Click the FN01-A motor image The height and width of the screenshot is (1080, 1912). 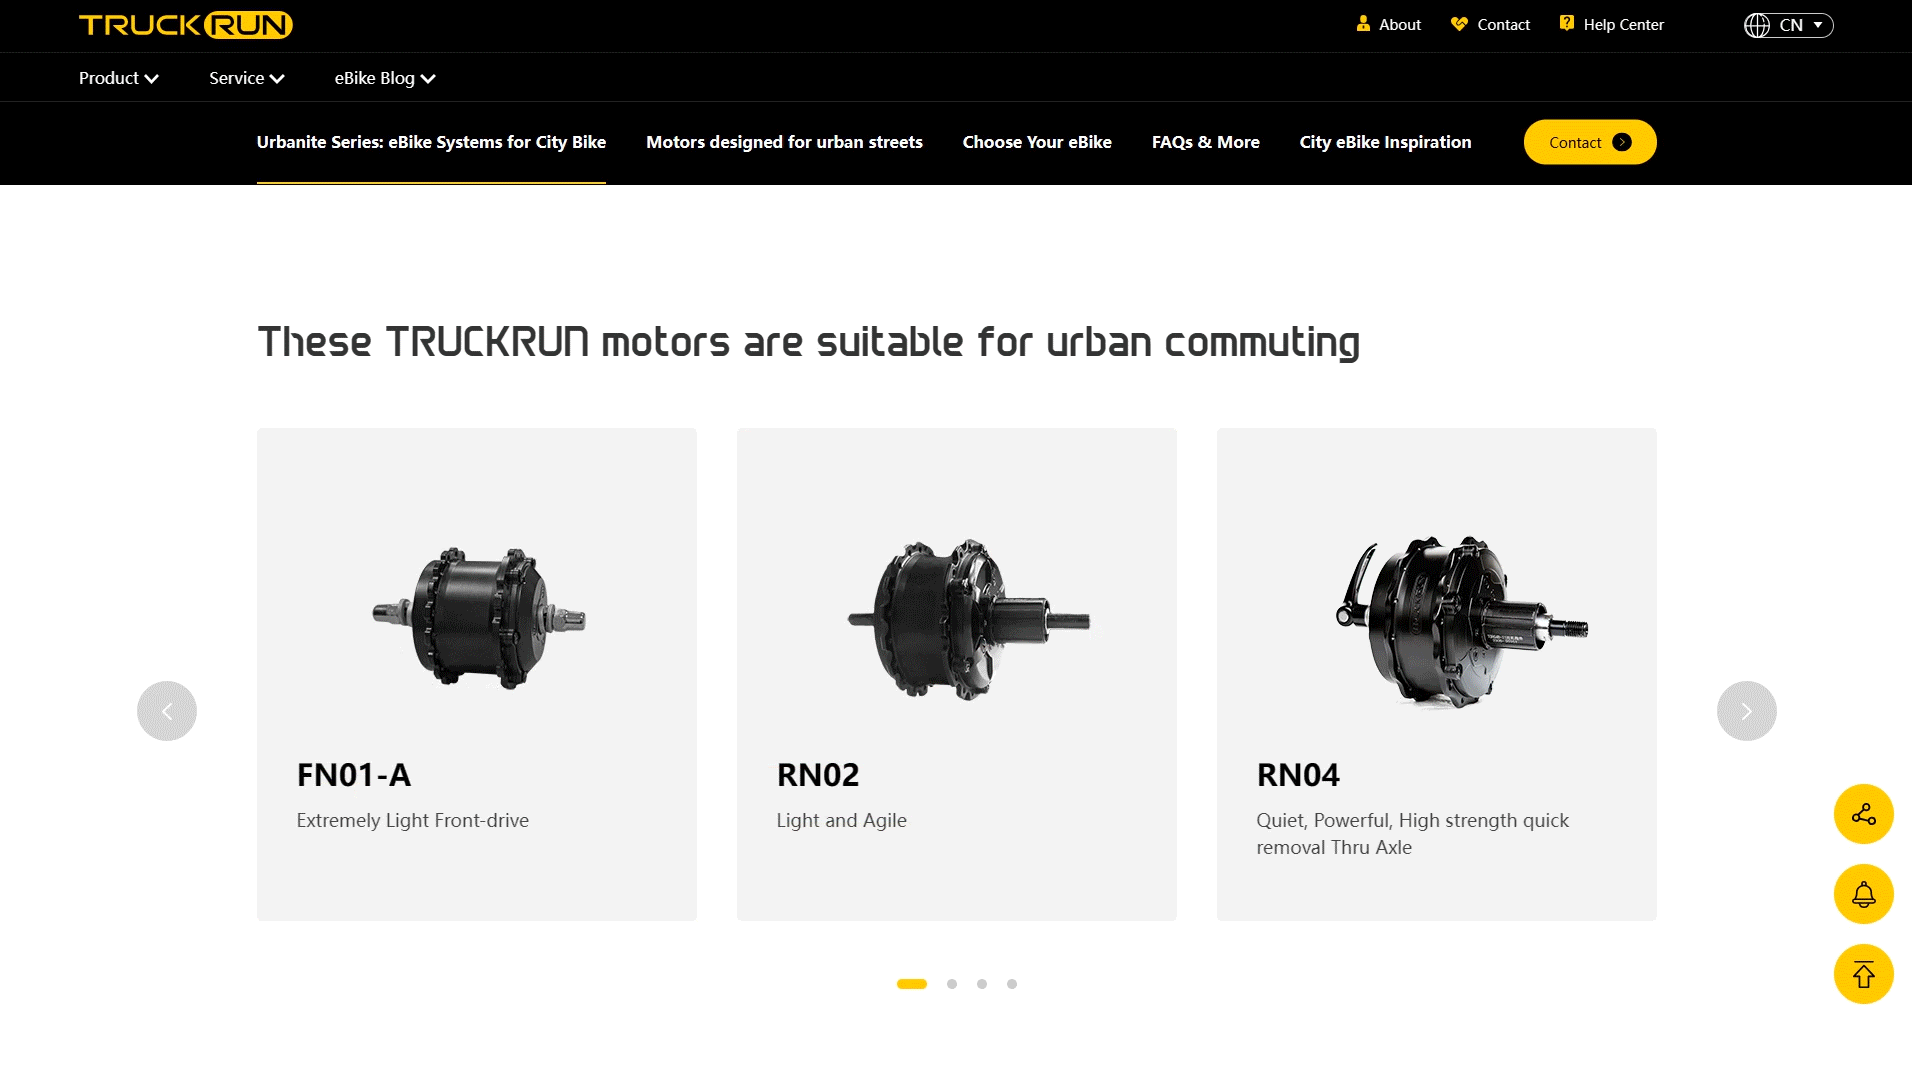point(478,618)
